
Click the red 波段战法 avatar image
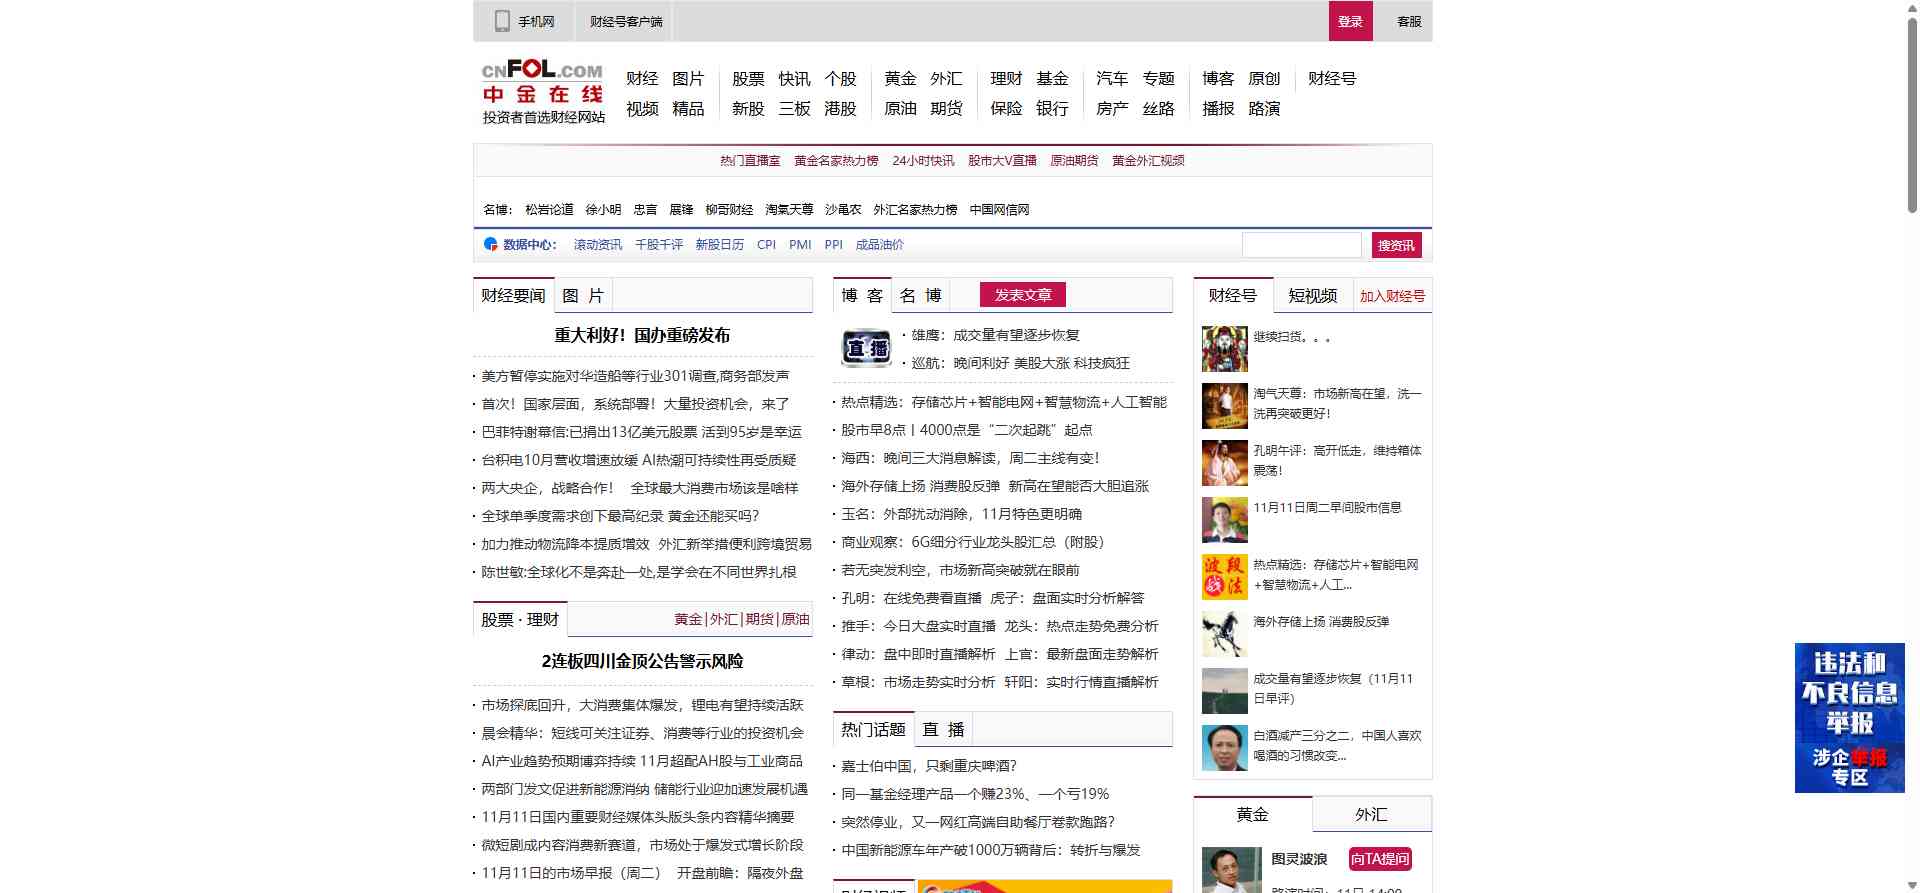[x=1224, y=577]
